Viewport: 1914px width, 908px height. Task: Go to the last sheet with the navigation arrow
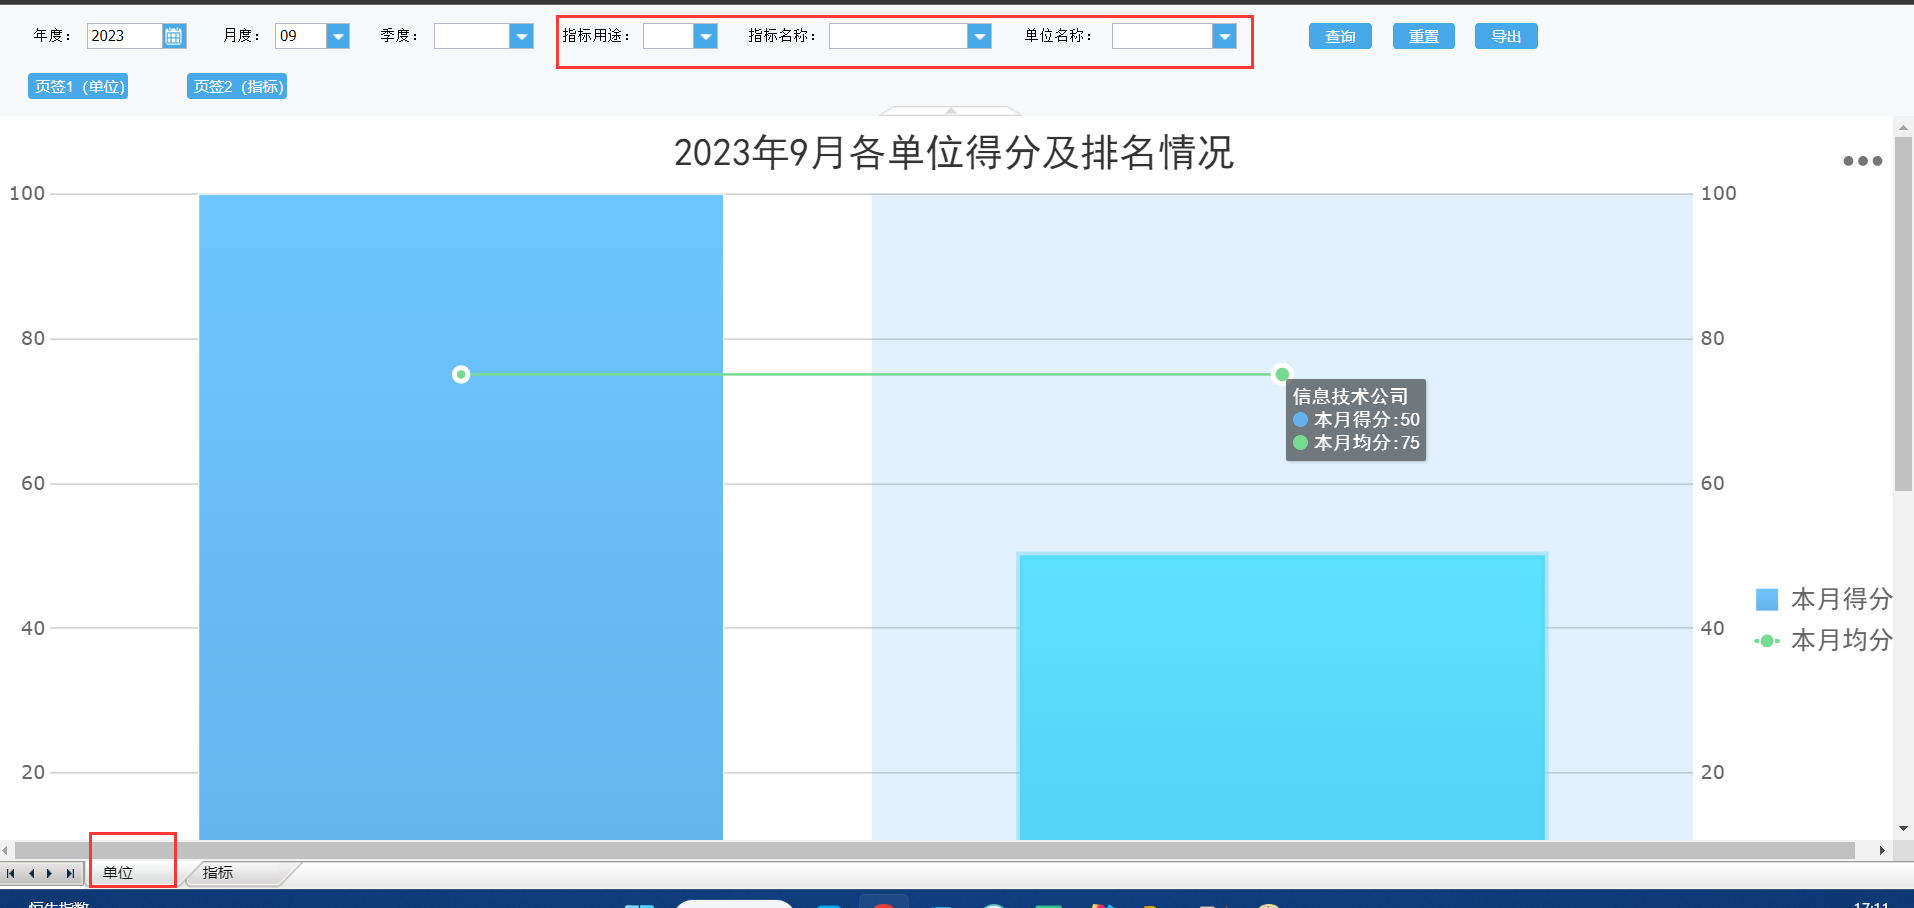70,873
